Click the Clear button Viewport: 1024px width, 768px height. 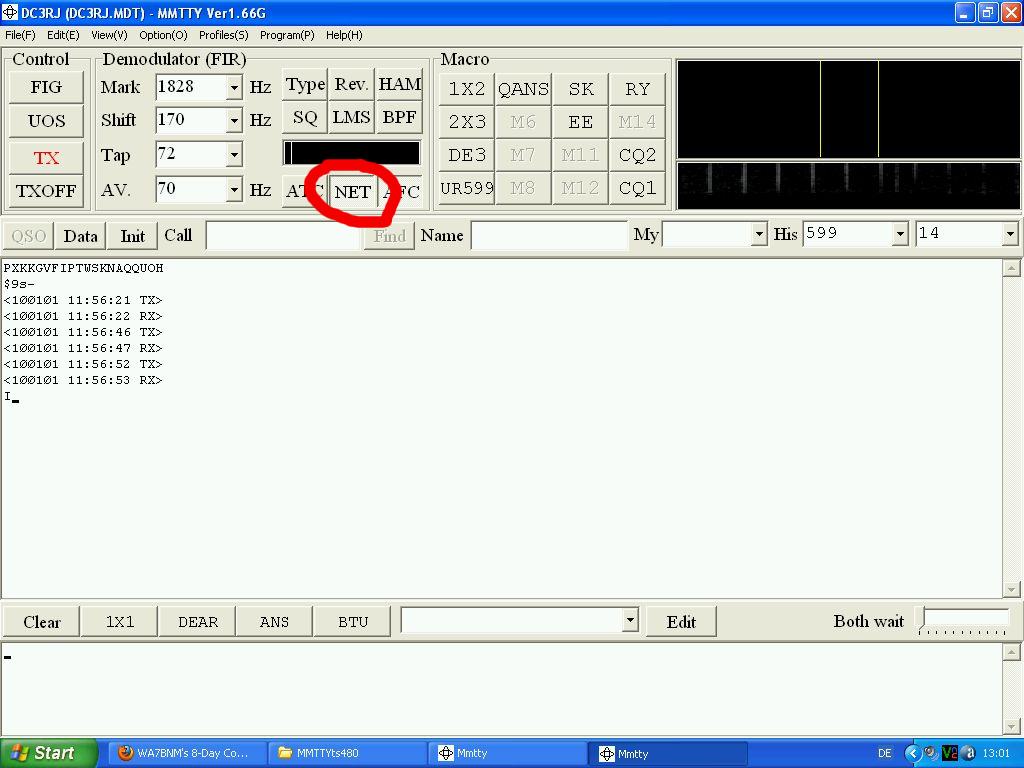pos(42,621)
